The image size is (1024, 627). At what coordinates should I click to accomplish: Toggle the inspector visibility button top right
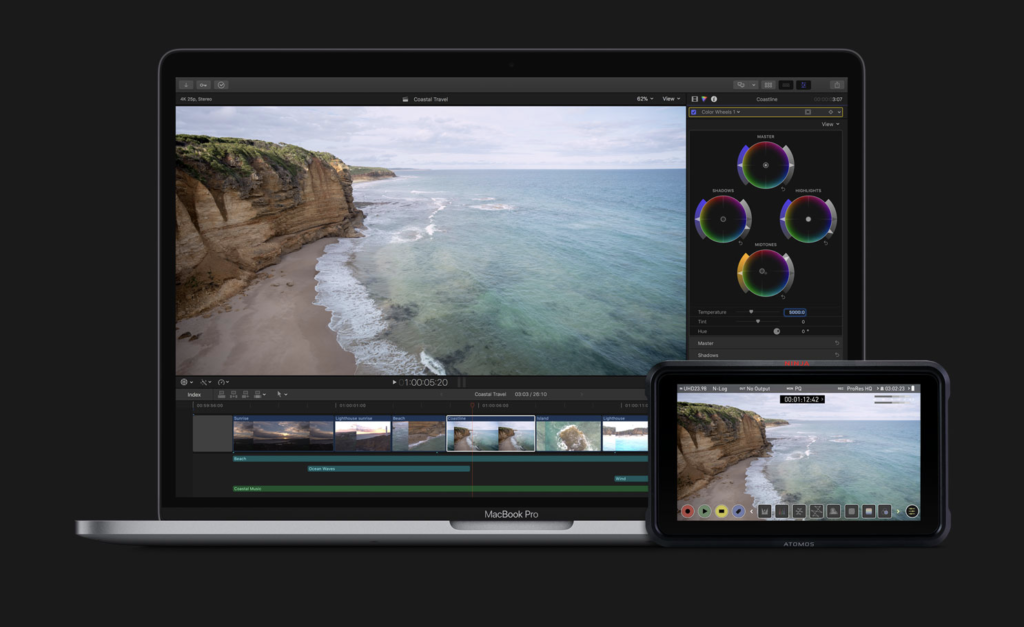point(804,84)
